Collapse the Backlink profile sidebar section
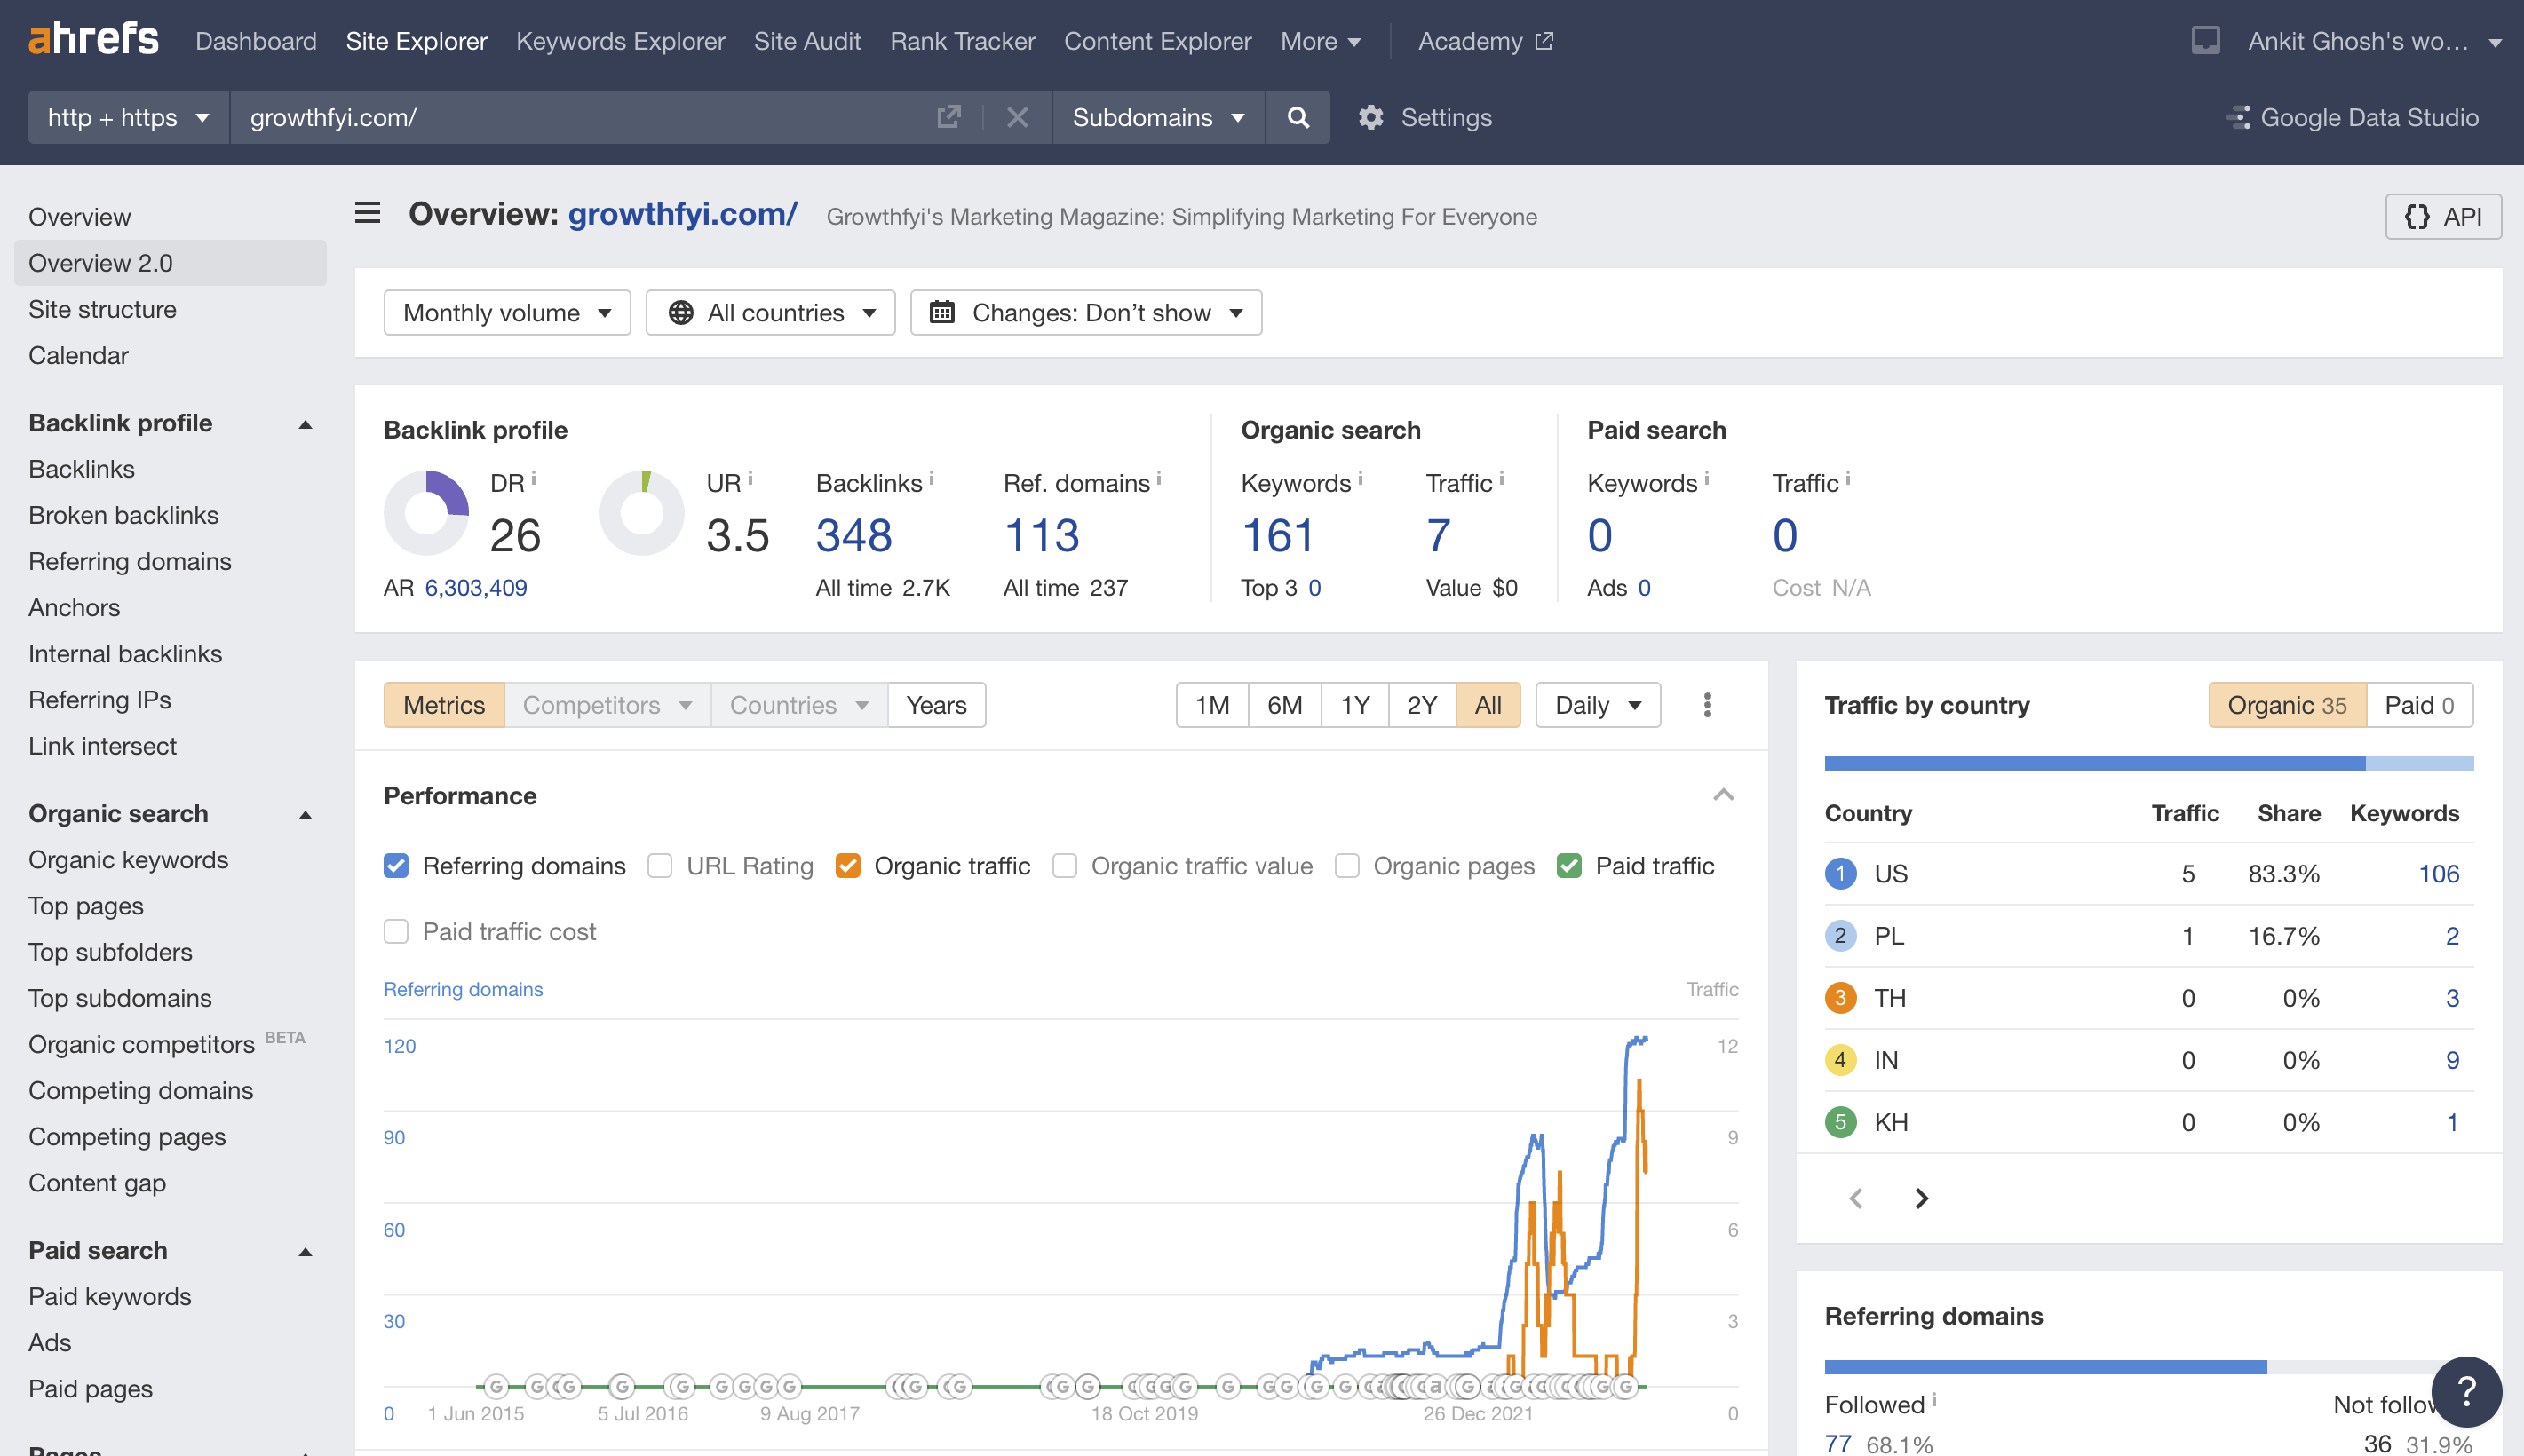This screenshot has width=2524, height=1456. tap(305, 424)
